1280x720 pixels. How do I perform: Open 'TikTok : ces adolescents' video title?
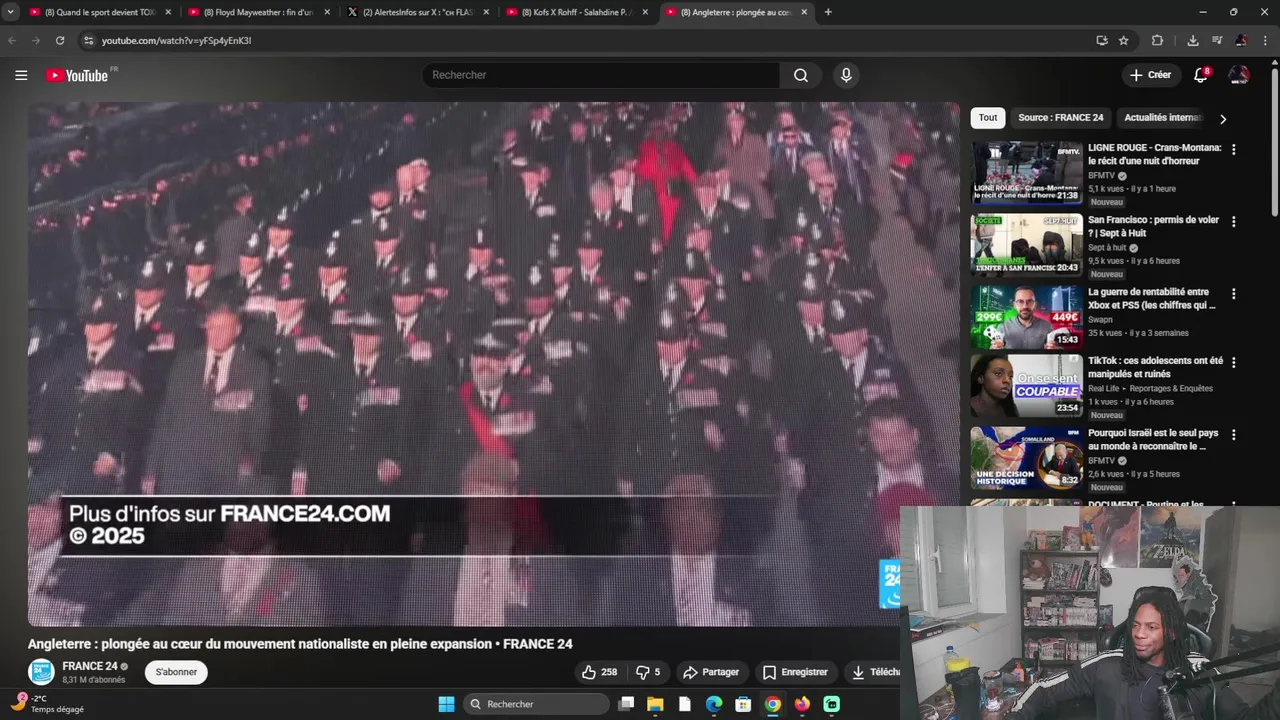coord(1155,367)
